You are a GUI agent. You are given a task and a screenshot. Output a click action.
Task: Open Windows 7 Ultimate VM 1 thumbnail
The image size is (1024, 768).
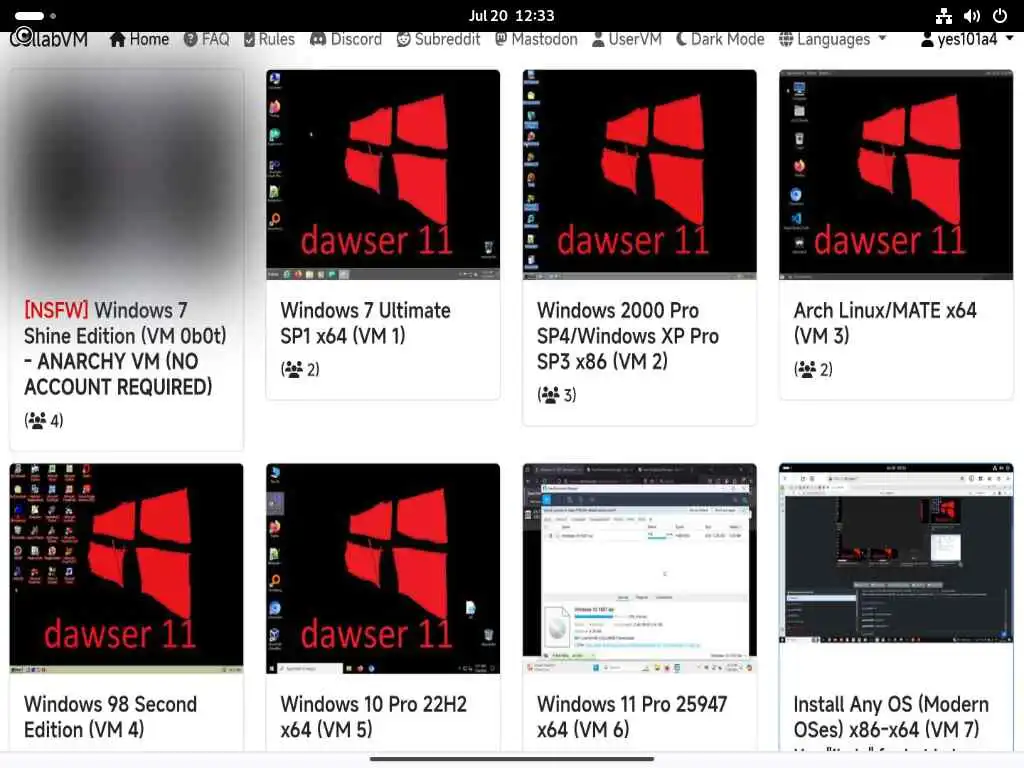[383, 175]
